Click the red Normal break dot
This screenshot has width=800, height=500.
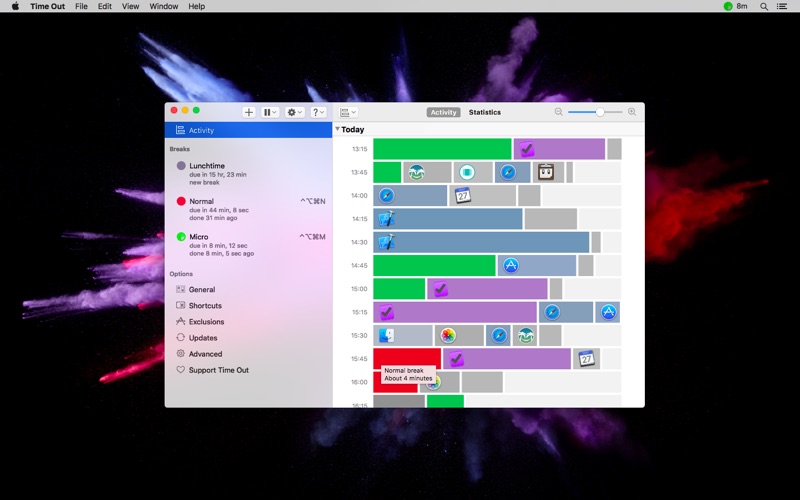tap(181, 201)
